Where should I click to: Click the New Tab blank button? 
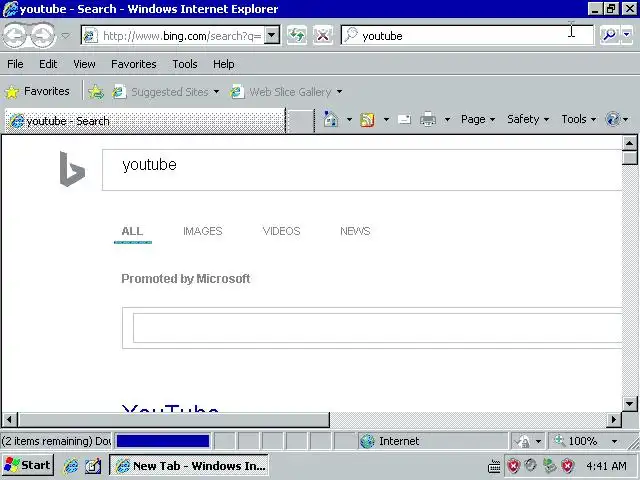(300, 121)
